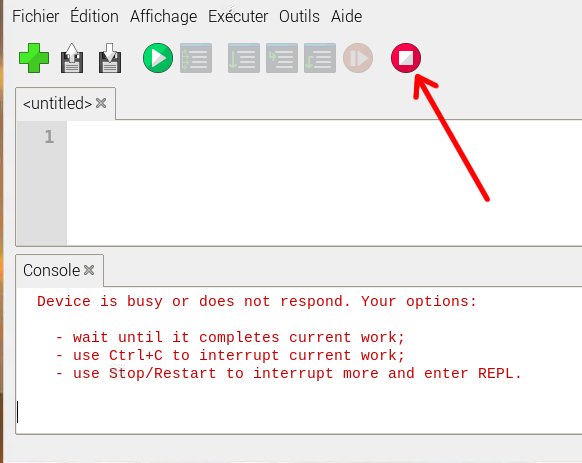Save the file using the floppy download icon
Image resolution: width=582 pixels, height=463 pixels.
(110, 58)
